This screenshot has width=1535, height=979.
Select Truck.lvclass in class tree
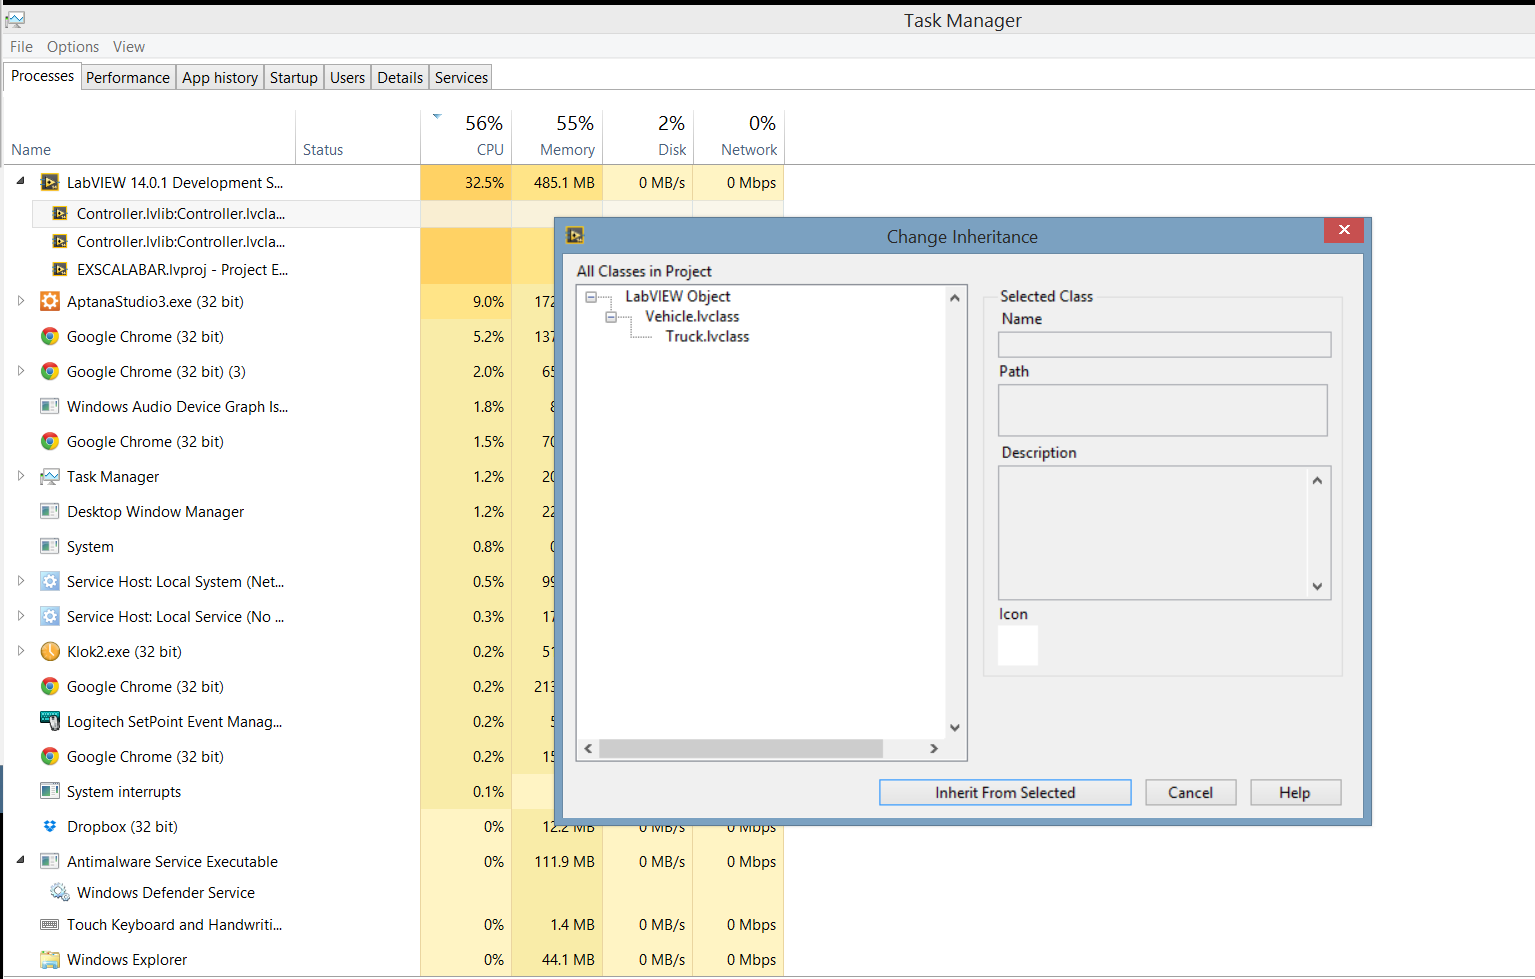(x=708, y=336)
